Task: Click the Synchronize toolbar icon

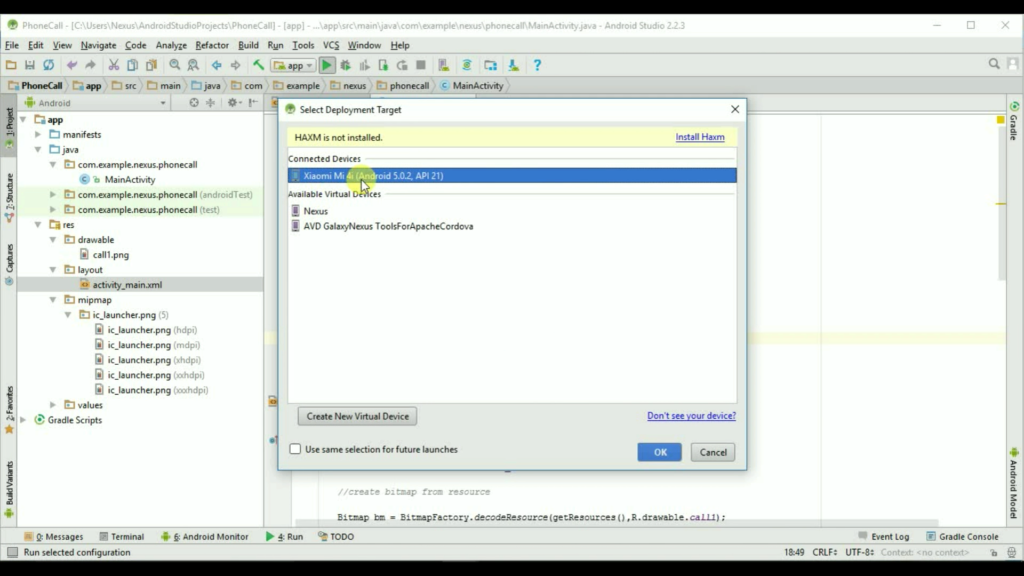Action: click(48, 65)
